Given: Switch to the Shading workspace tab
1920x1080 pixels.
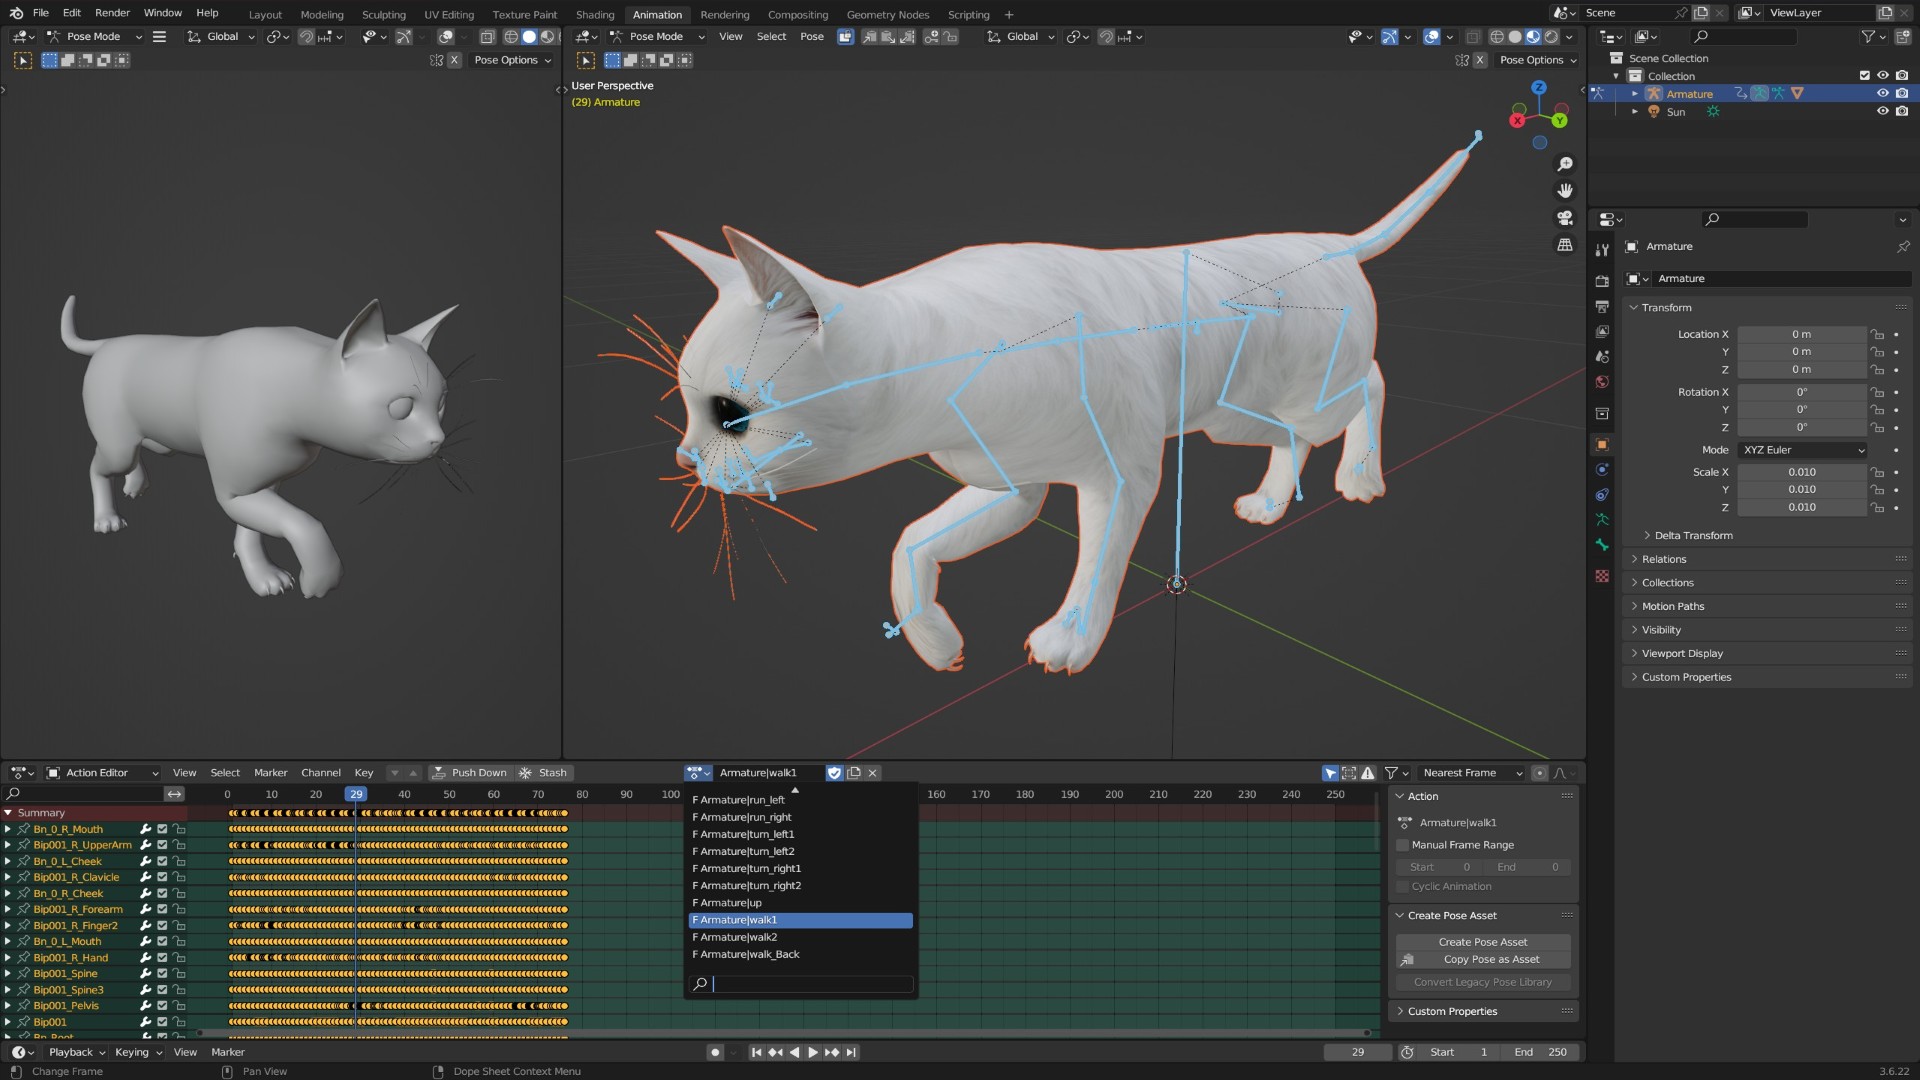Looking at the screenshot, I should 595,15.
